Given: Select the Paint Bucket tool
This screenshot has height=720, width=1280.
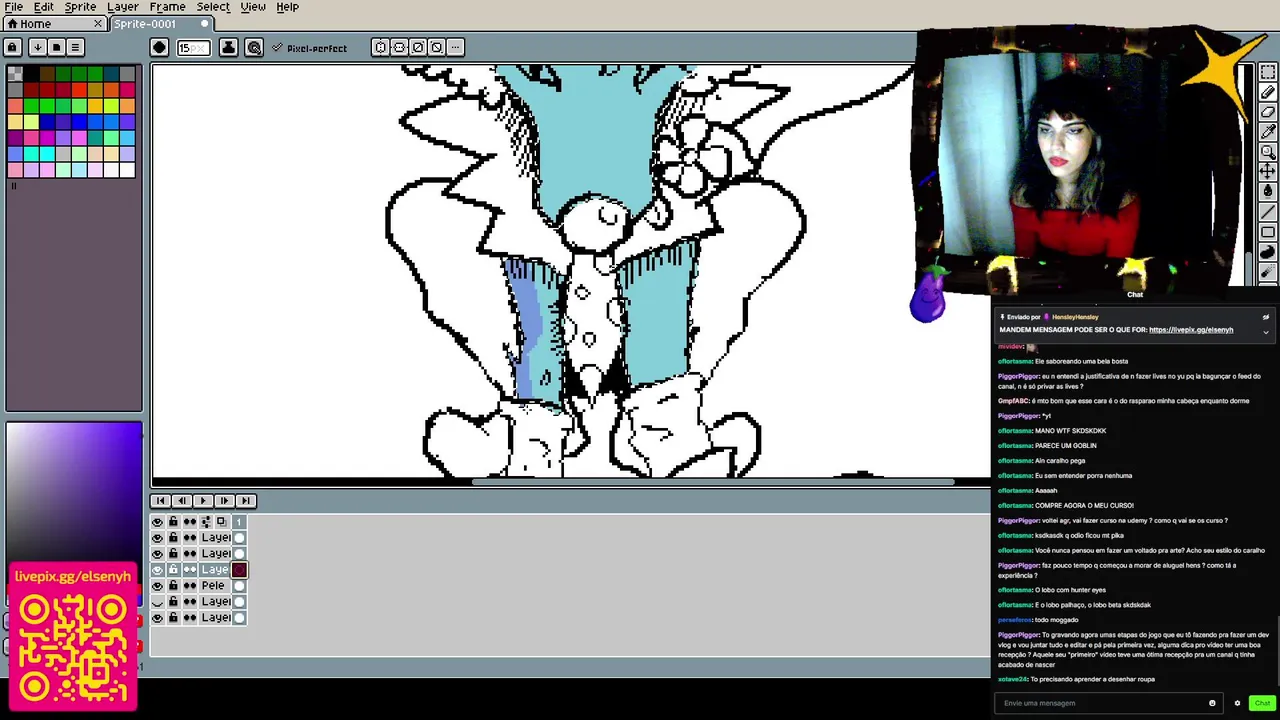Looking at the screenshot, I should click(1268, 192).
